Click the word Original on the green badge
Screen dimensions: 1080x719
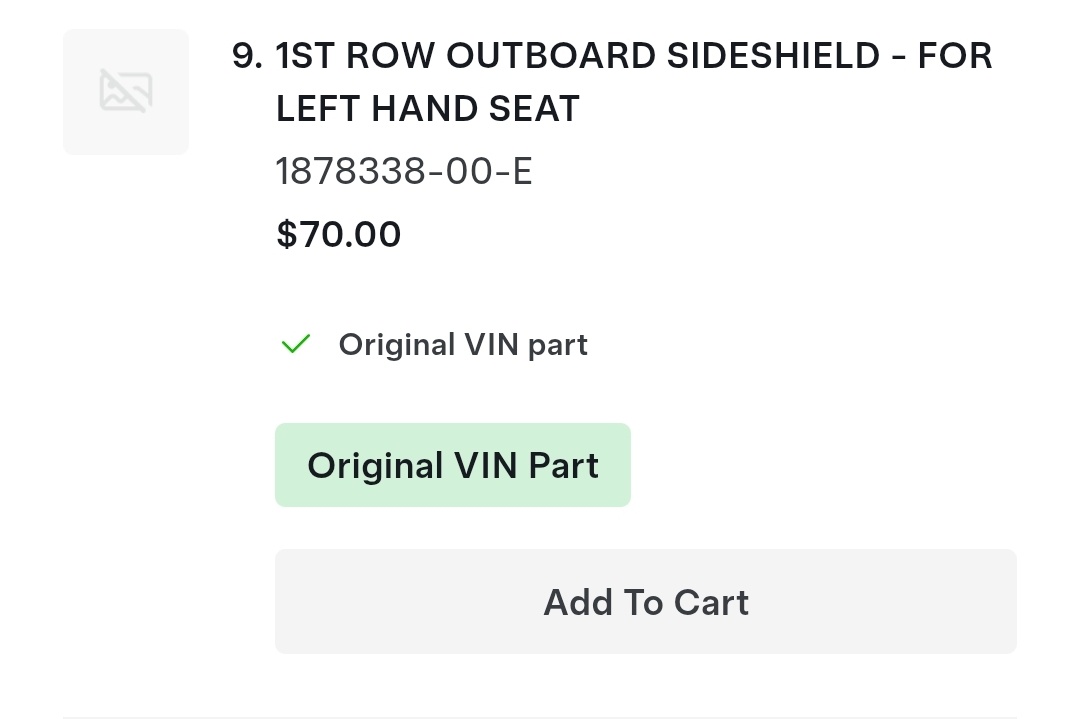tap(375, 465)
